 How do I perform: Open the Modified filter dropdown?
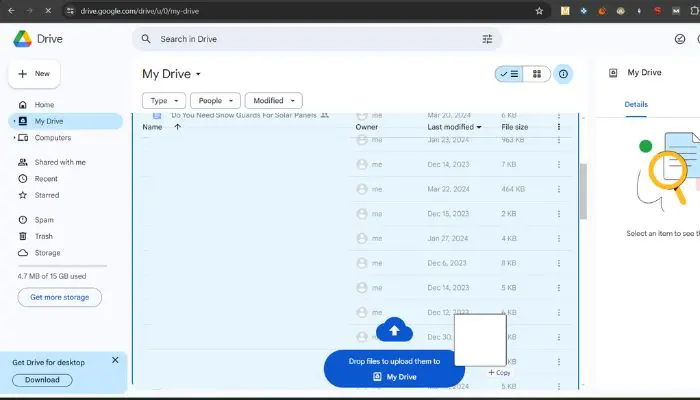[x=274, y=100]
